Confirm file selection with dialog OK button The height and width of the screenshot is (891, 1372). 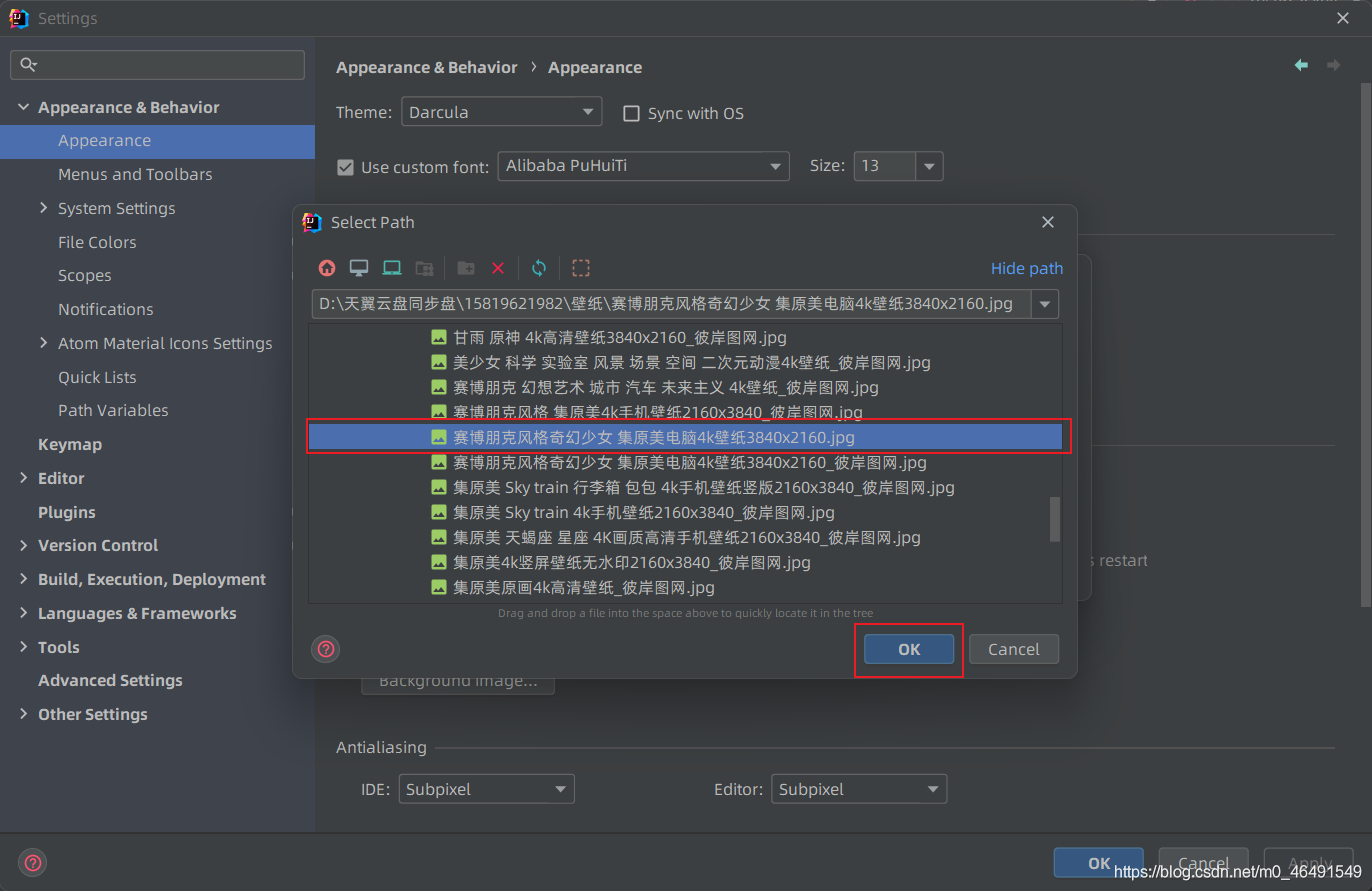909,649
